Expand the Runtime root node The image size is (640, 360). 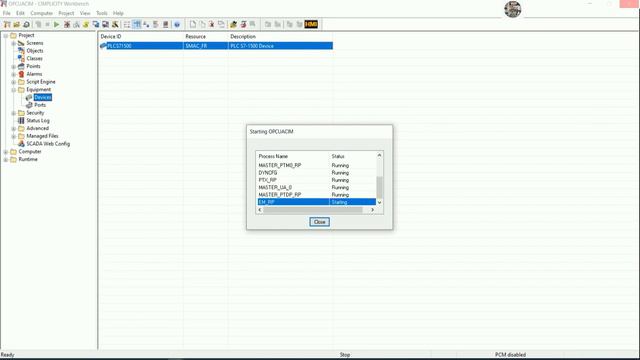pos(6,160)
